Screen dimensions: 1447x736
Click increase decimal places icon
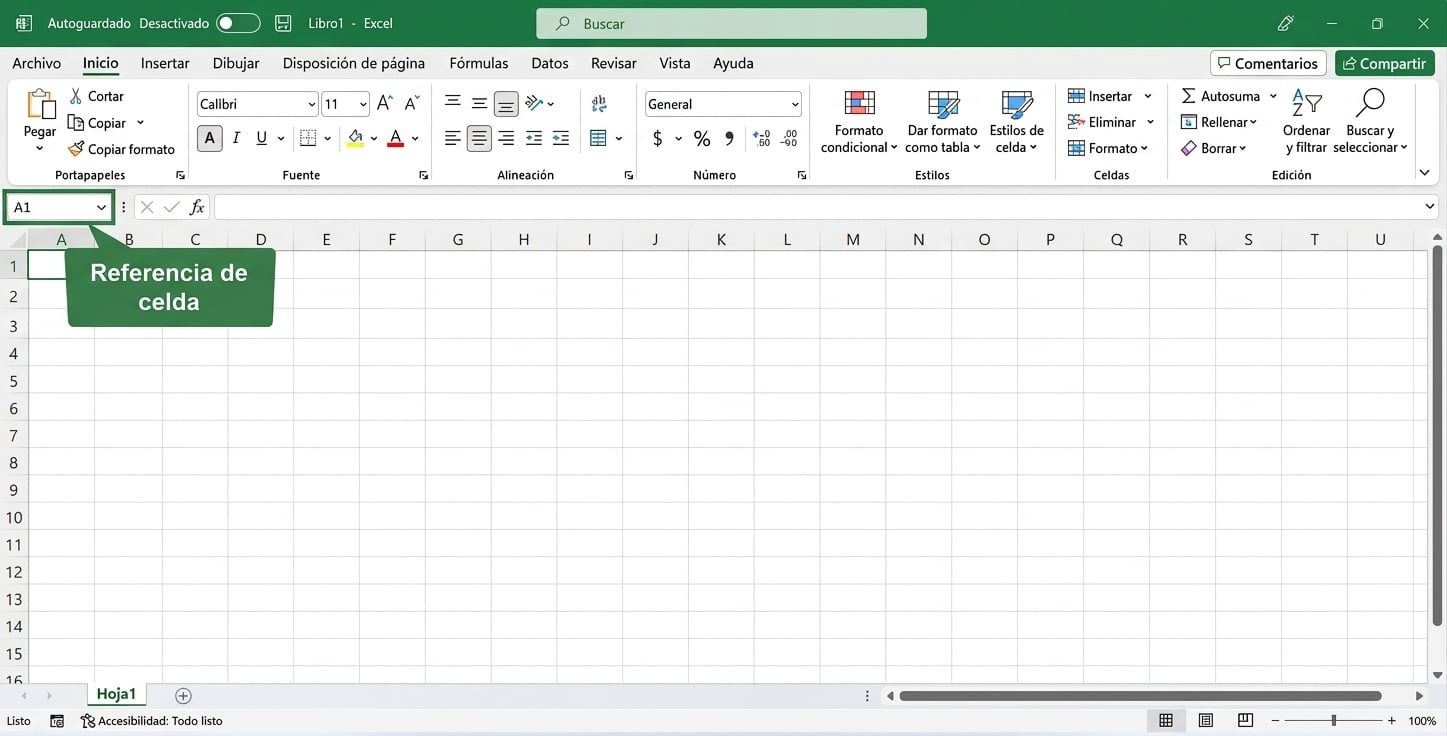(x=762, y=138)
